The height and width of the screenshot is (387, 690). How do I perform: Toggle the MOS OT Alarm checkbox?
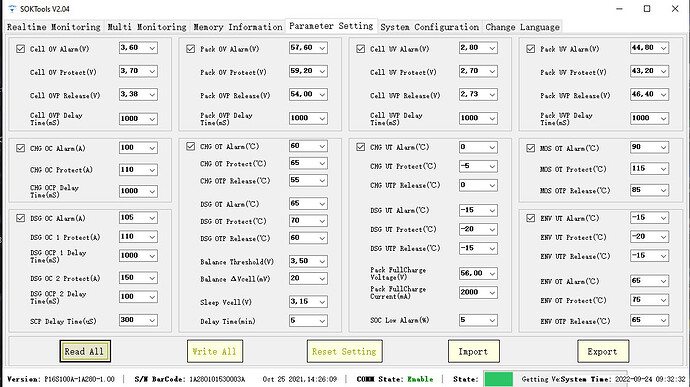530,148
